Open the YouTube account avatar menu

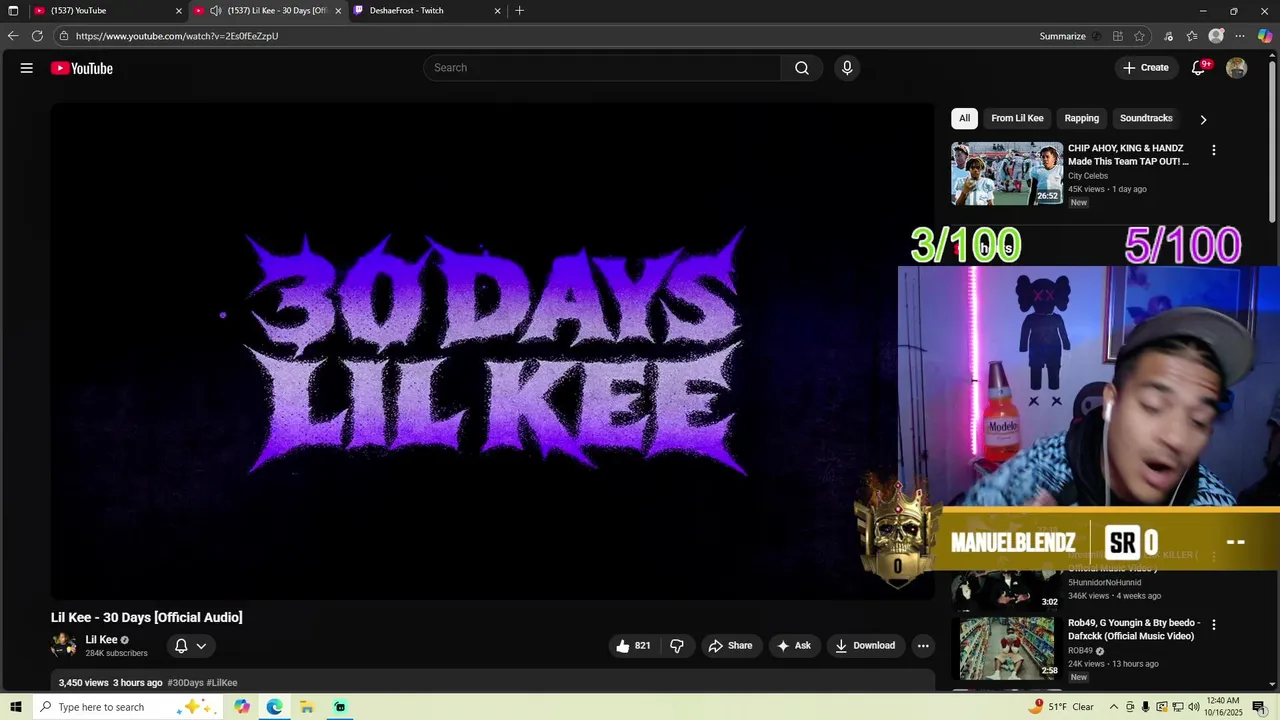click(x=1237, y=68)
